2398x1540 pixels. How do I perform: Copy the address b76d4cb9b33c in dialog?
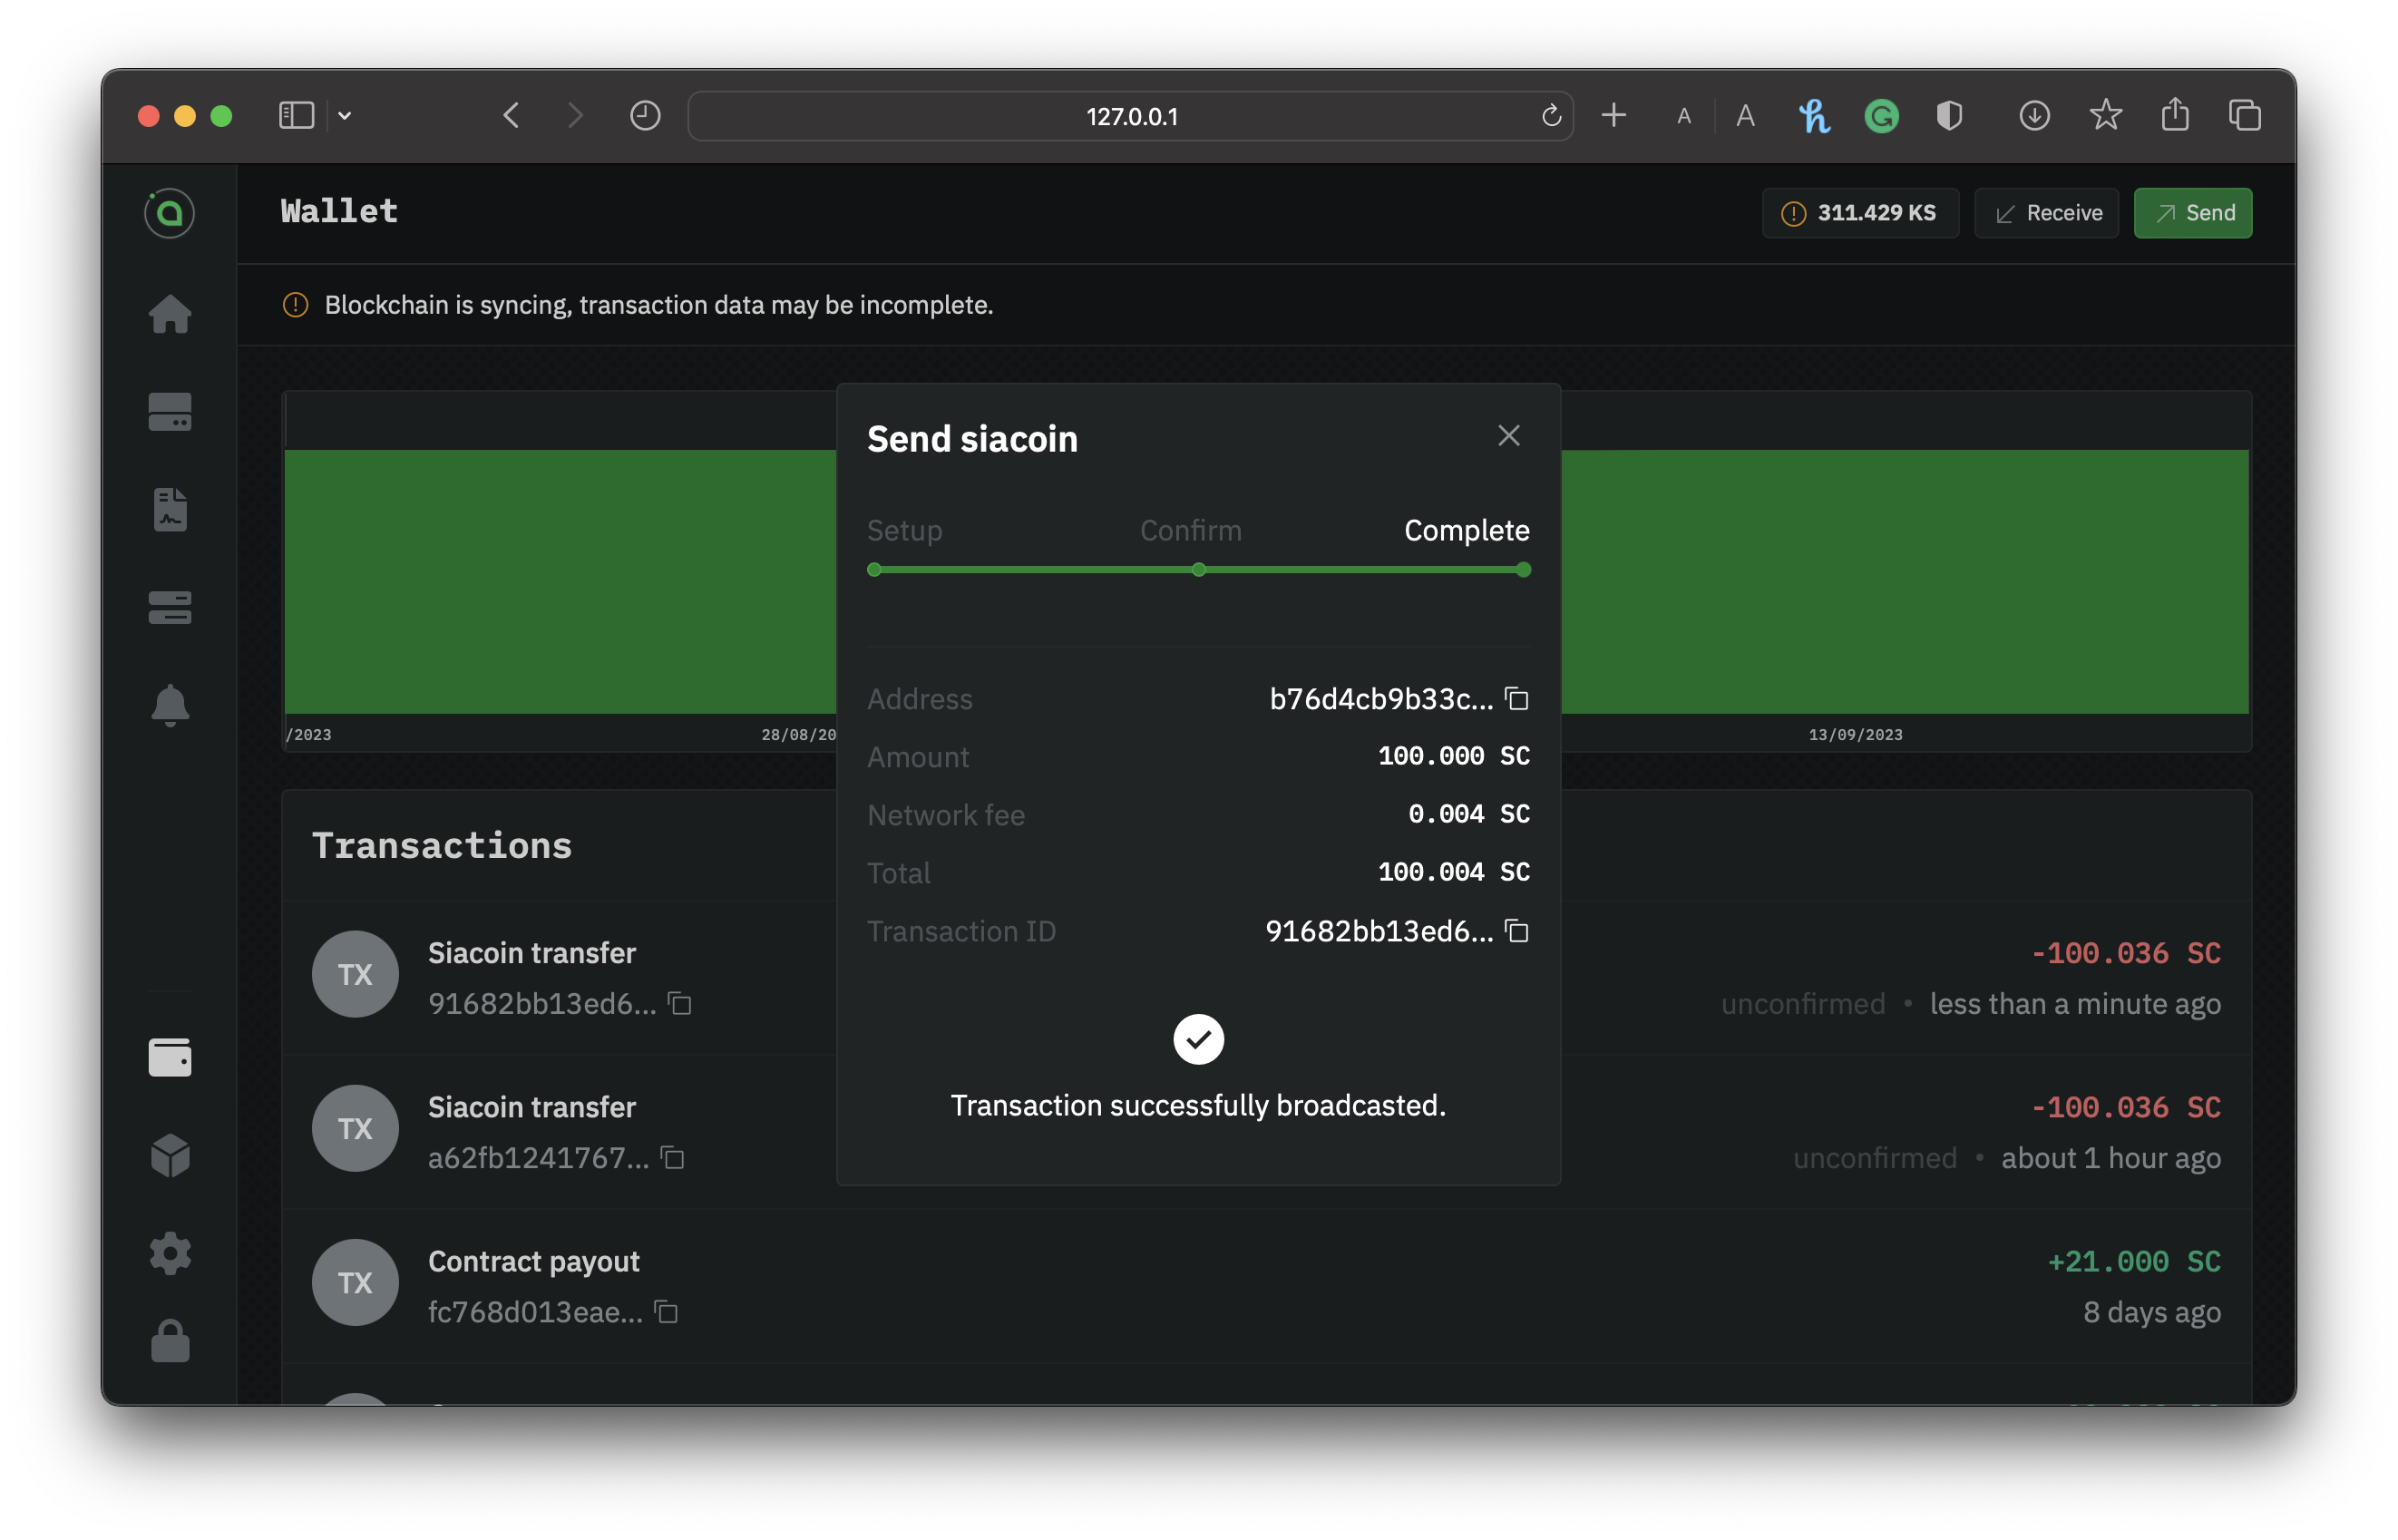1517,699
